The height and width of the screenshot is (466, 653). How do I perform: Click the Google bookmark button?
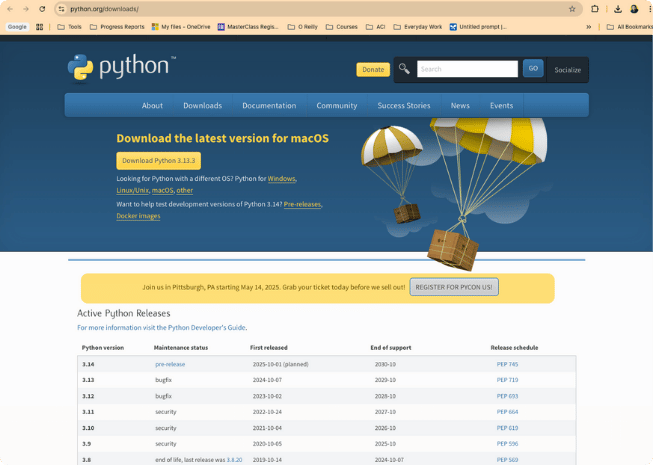pyautogui.click(x=17, y=27)
